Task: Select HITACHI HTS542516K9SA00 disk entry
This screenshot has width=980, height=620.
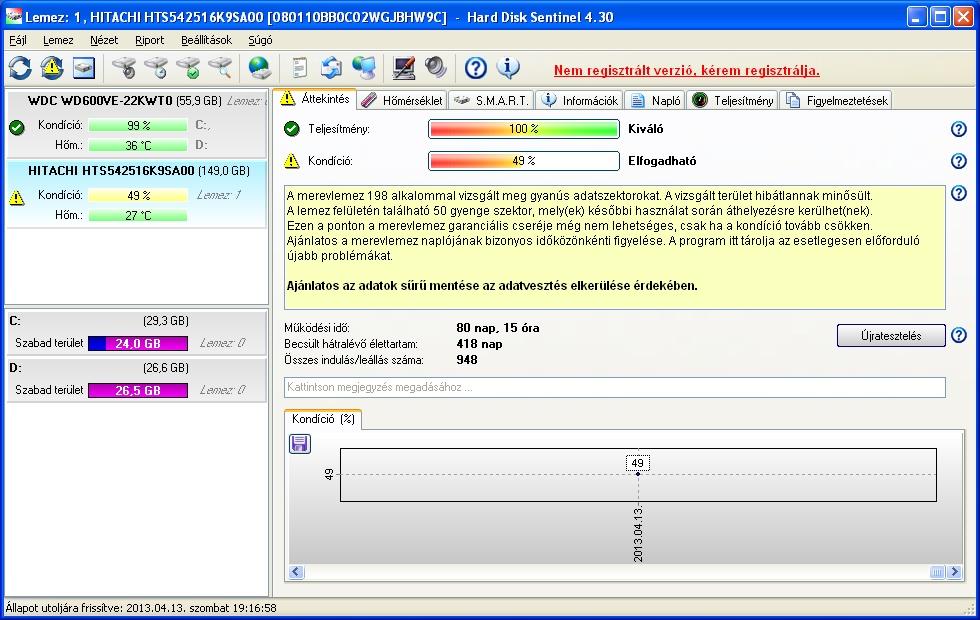Action: (x=136, y=194)
